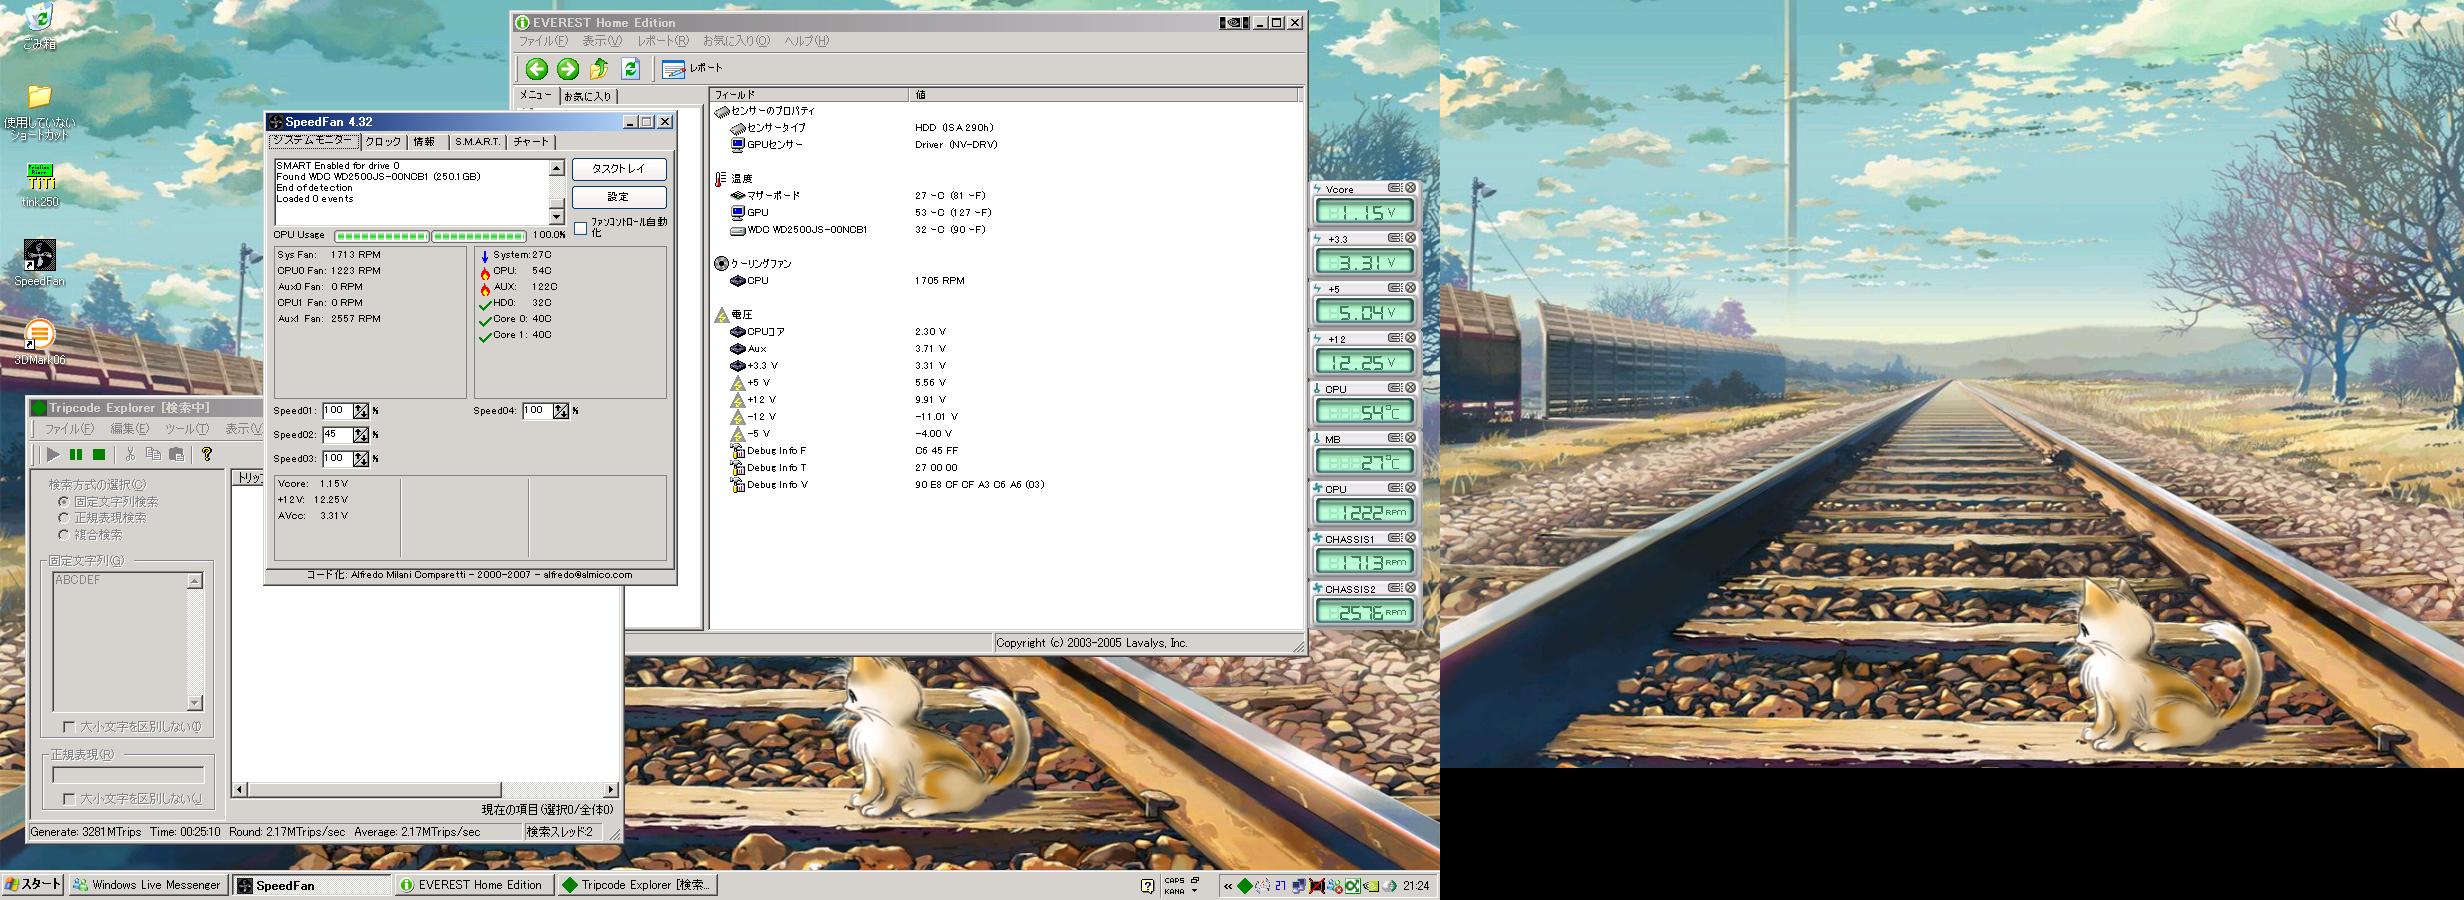Screen dimensions: 2464x900
Task: Switch to SpeedFan クロック (Clock) tab
Action: (x=383, y=142)
